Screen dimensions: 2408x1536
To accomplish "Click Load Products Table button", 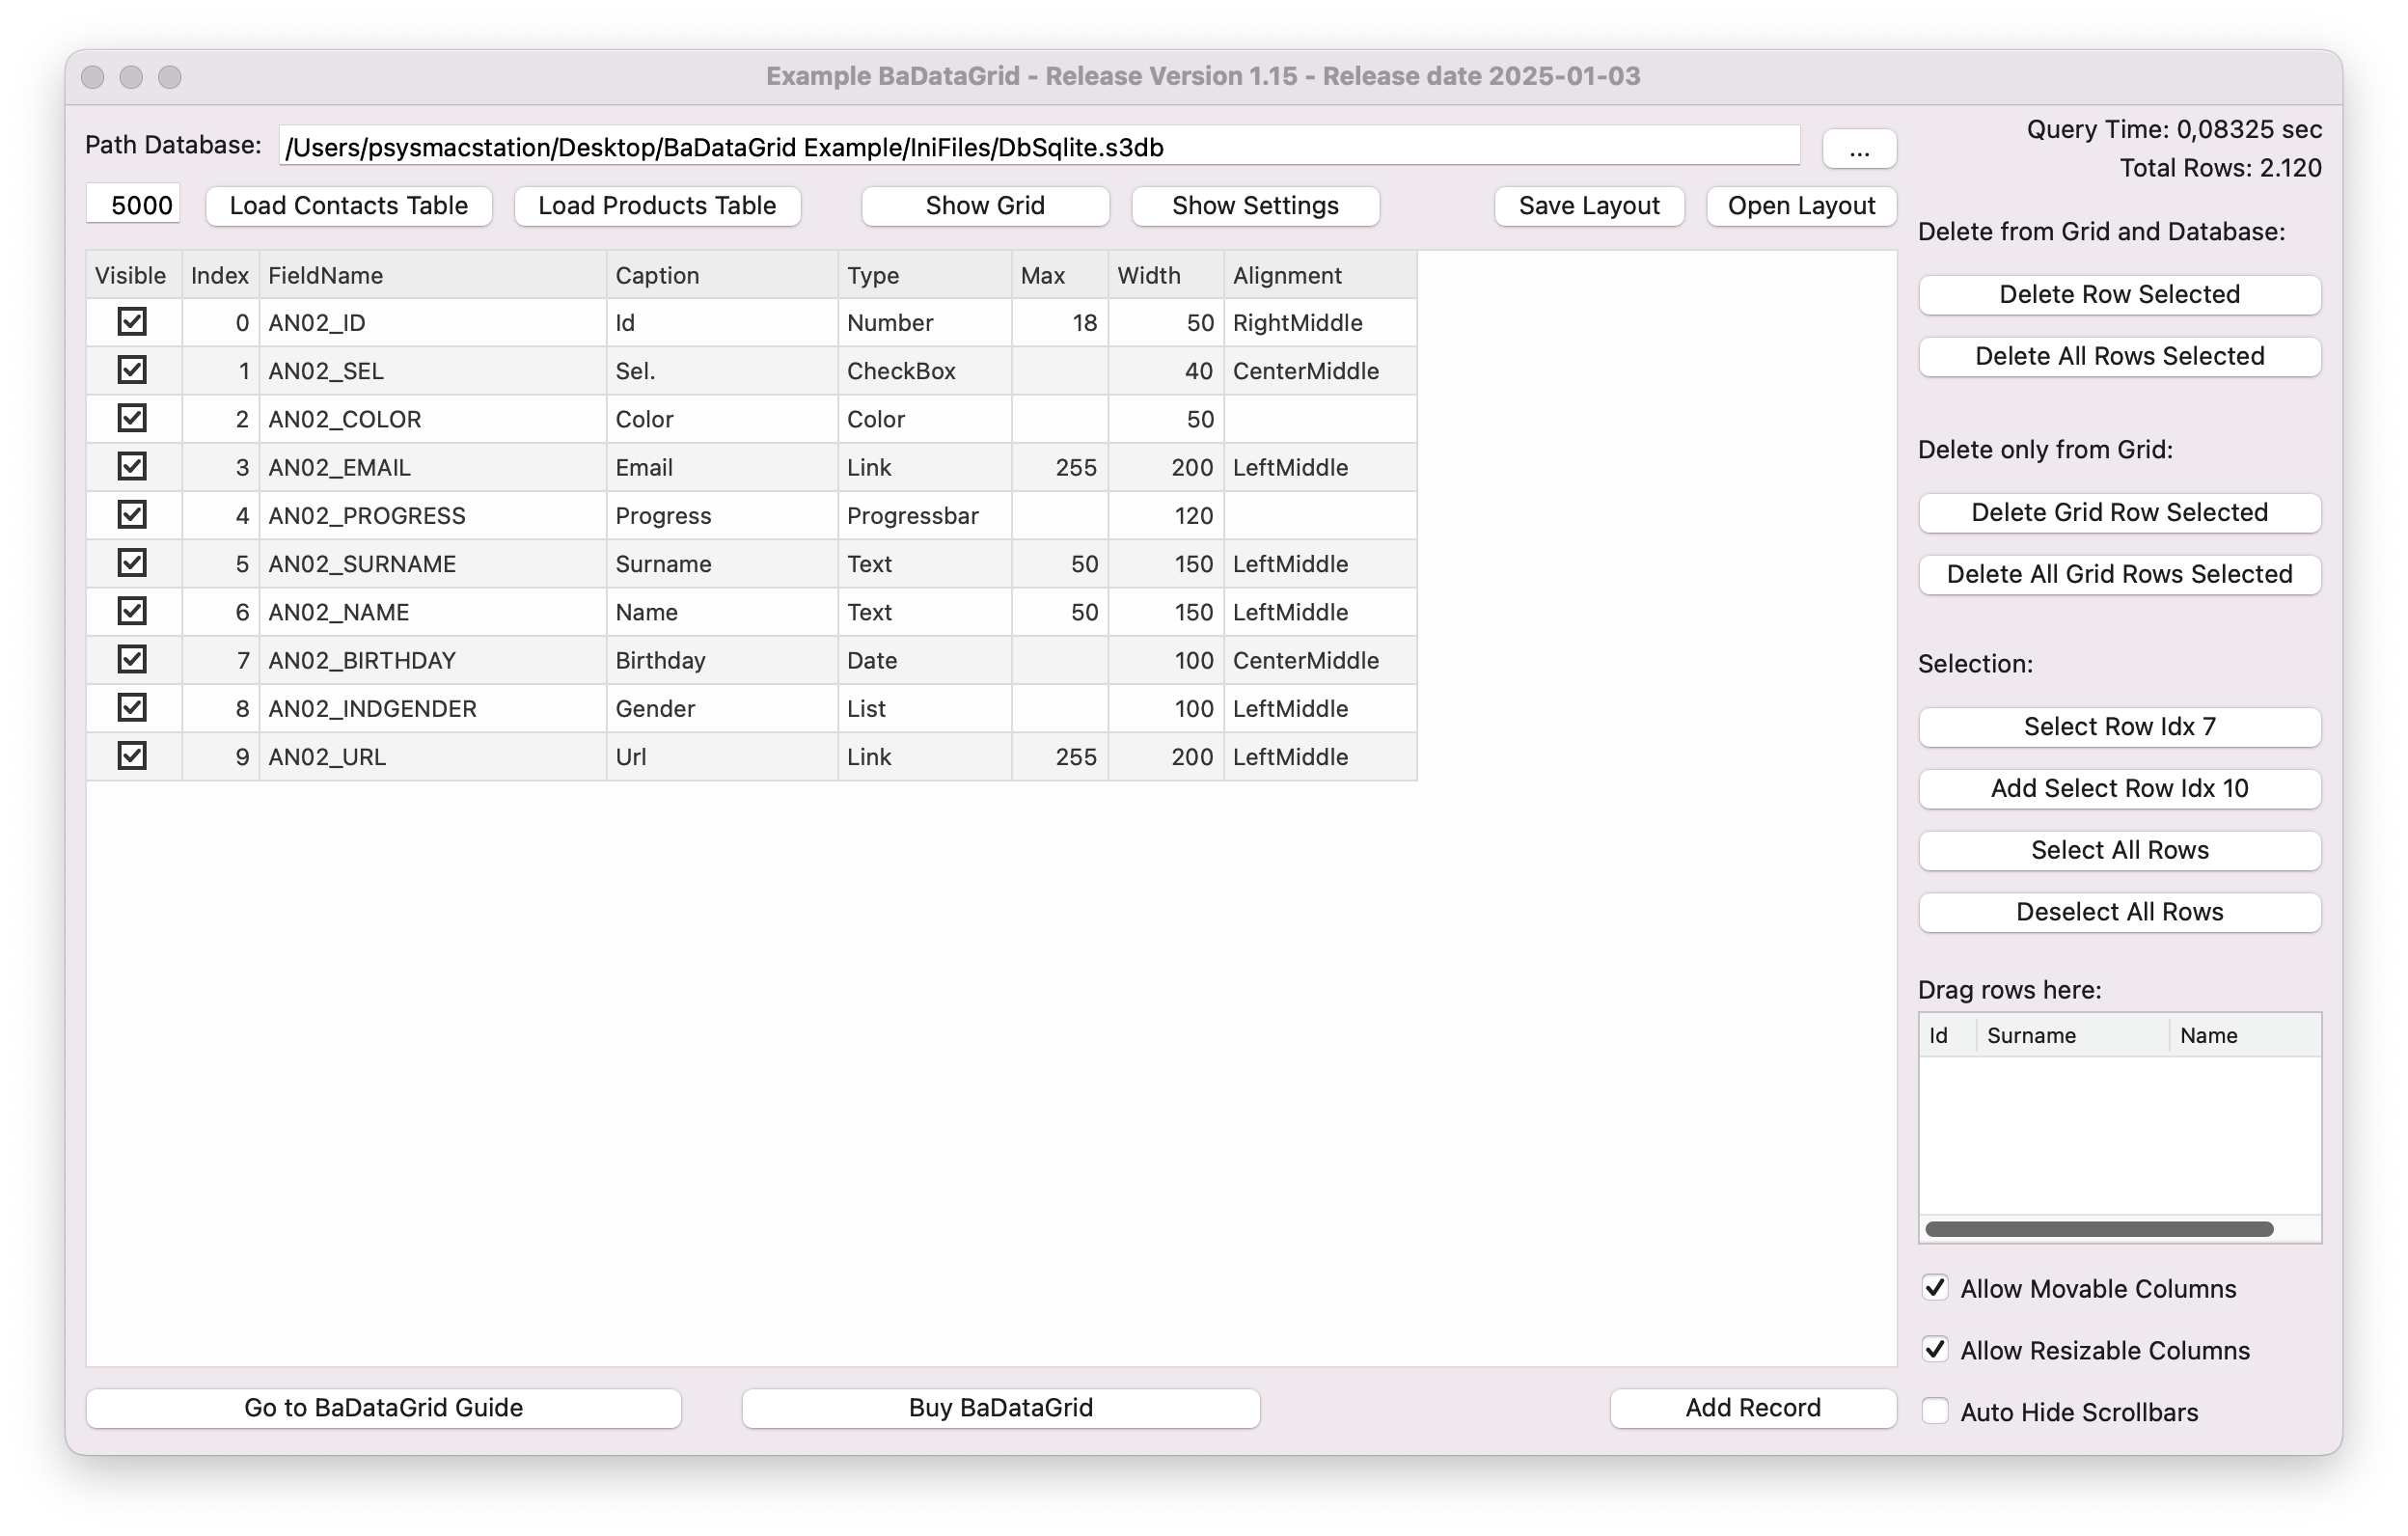I will coord(657,206).
